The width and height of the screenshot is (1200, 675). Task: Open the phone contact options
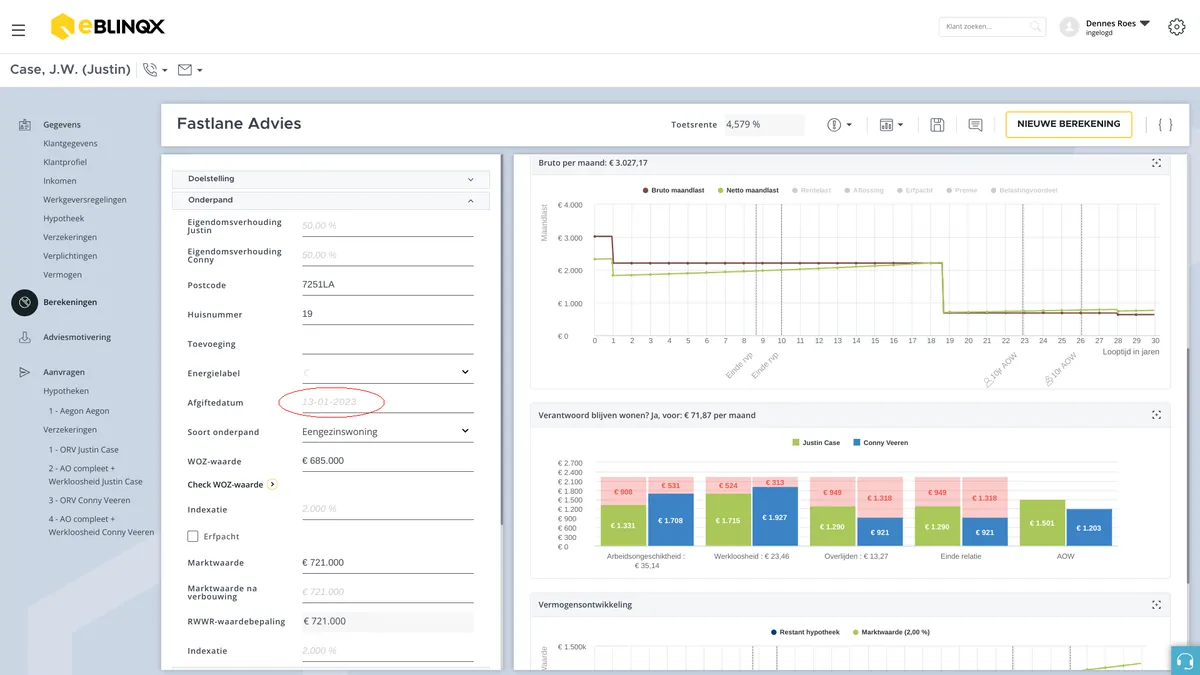(x=155, y=70)
